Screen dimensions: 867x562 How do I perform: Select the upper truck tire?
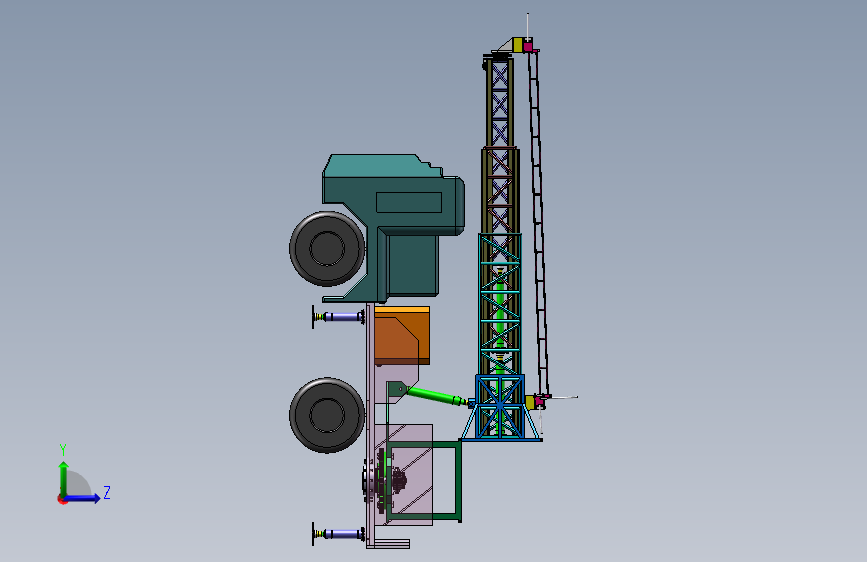point(327,248)
